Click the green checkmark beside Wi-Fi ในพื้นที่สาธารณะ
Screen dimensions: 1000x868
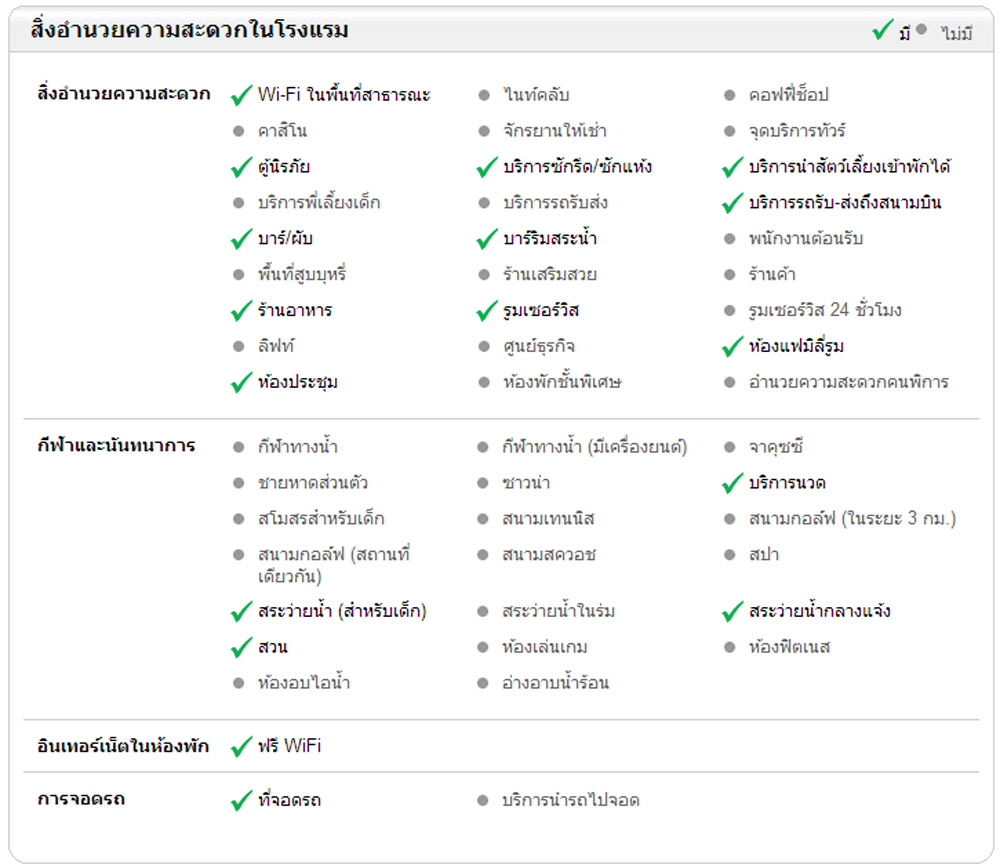coord(241,95)
